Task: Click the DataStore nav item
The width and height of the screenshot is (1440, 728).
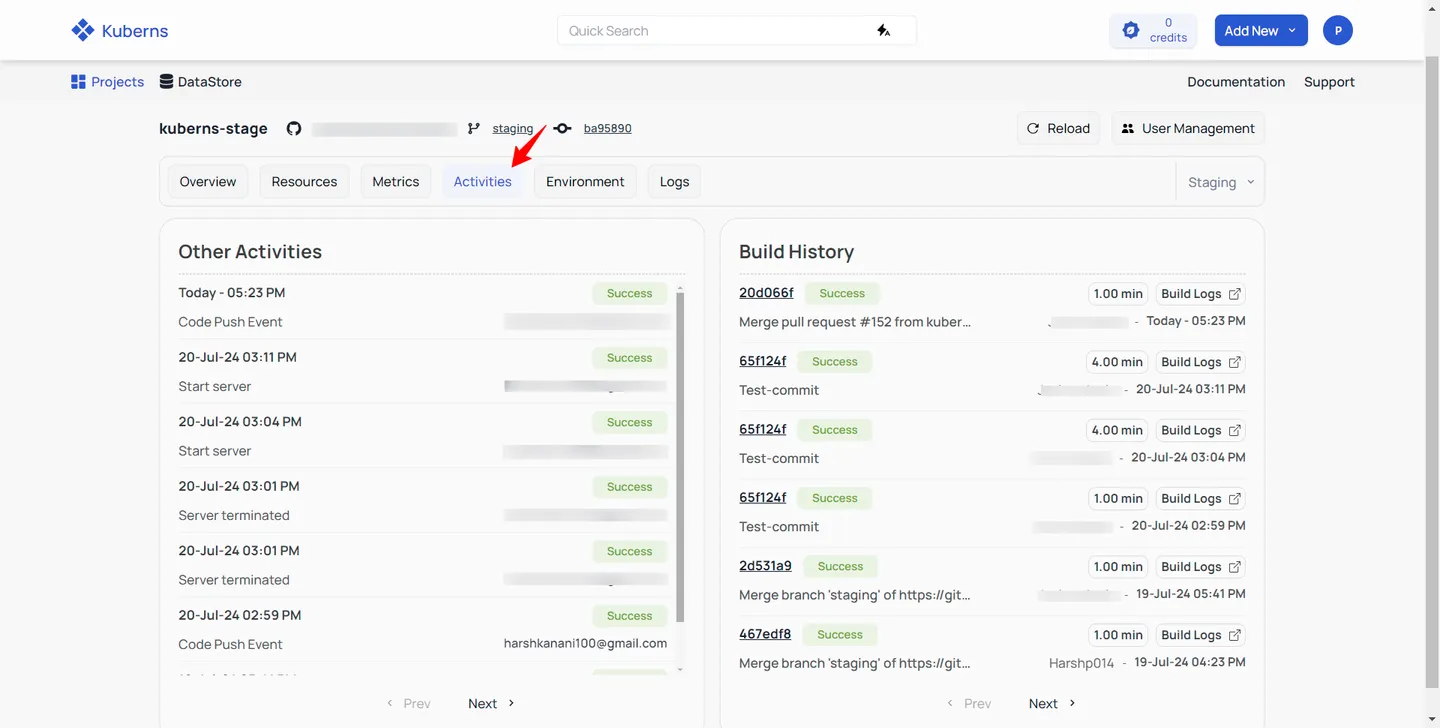Action: (200, 82)
